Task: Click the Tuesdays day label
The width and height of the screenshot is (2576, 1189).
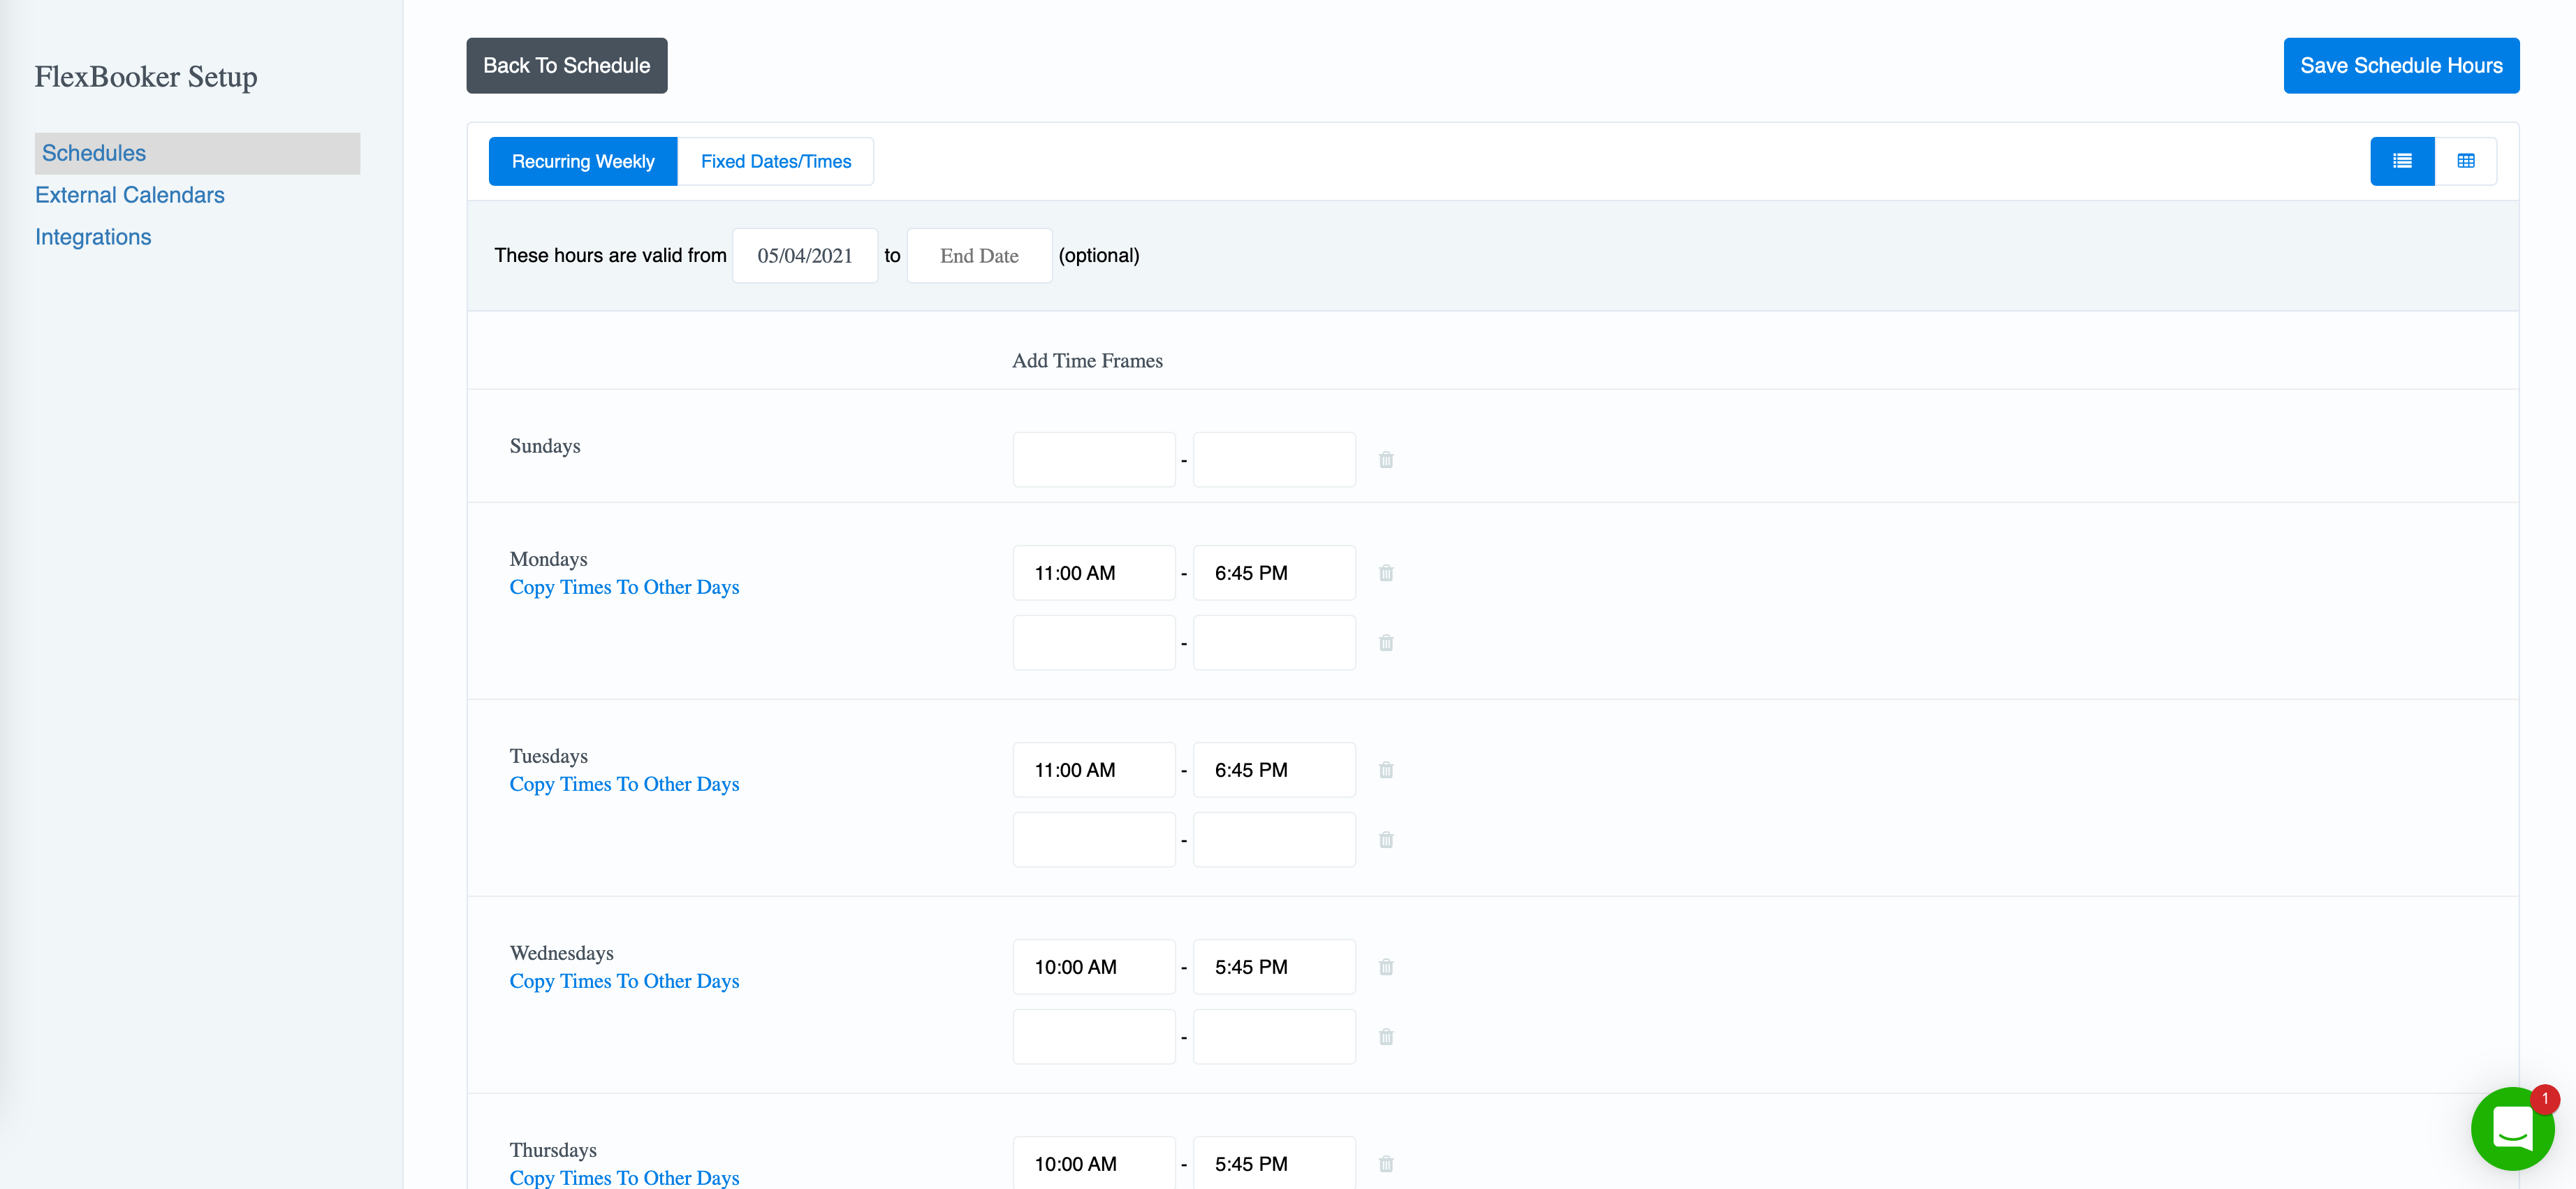Action: 549,756
